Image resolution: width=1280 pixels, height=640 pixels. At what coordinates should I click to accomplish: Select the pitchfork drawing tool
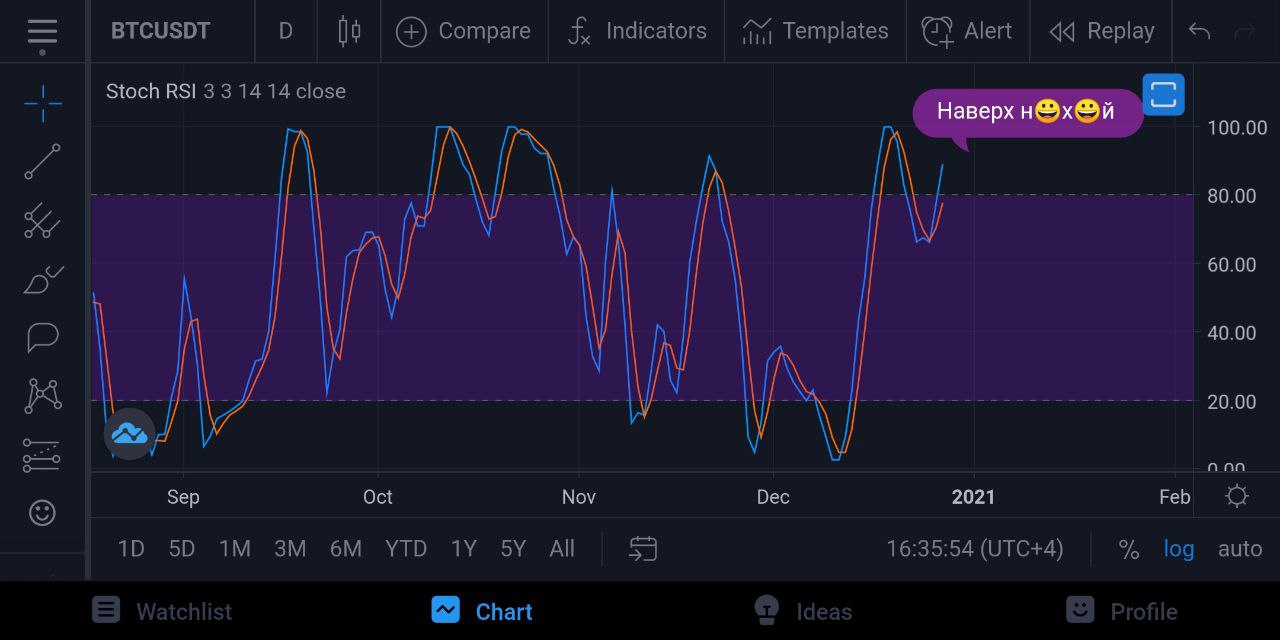tap(42, 221)
